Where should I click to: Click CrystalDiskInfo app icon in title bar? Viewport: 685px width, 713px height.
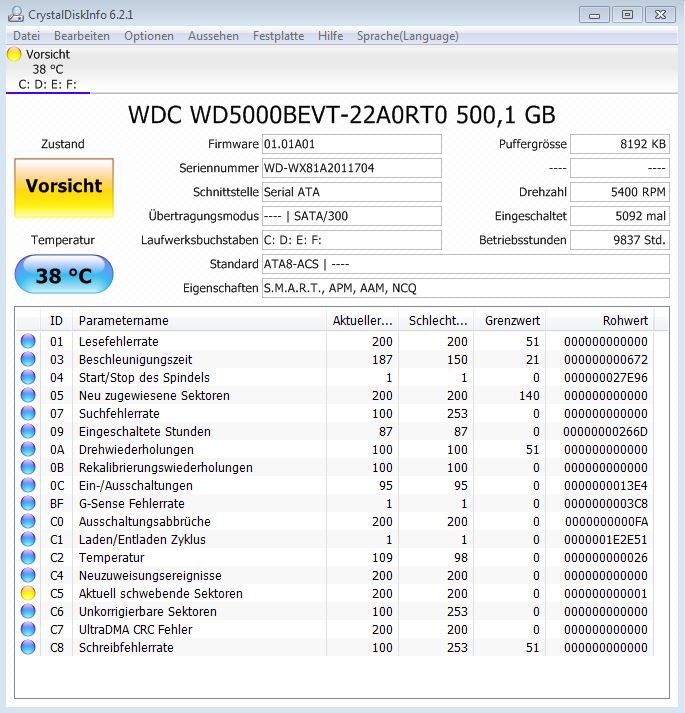[15, 14]
